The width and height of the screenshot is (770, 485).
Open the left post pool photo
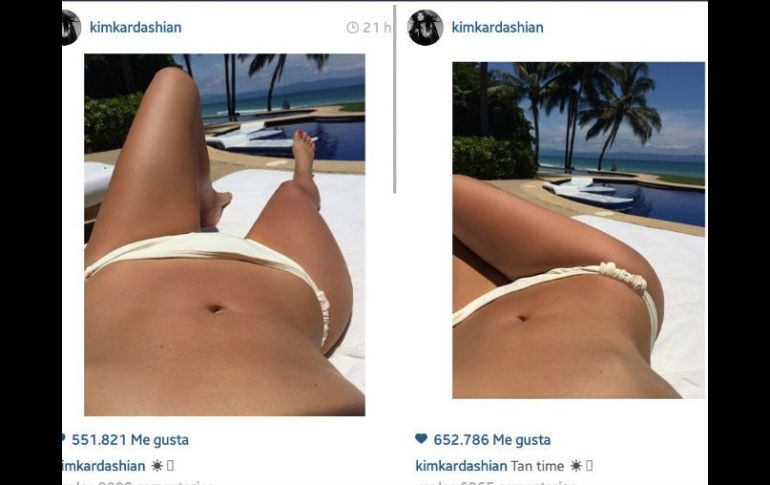[224, 235]
